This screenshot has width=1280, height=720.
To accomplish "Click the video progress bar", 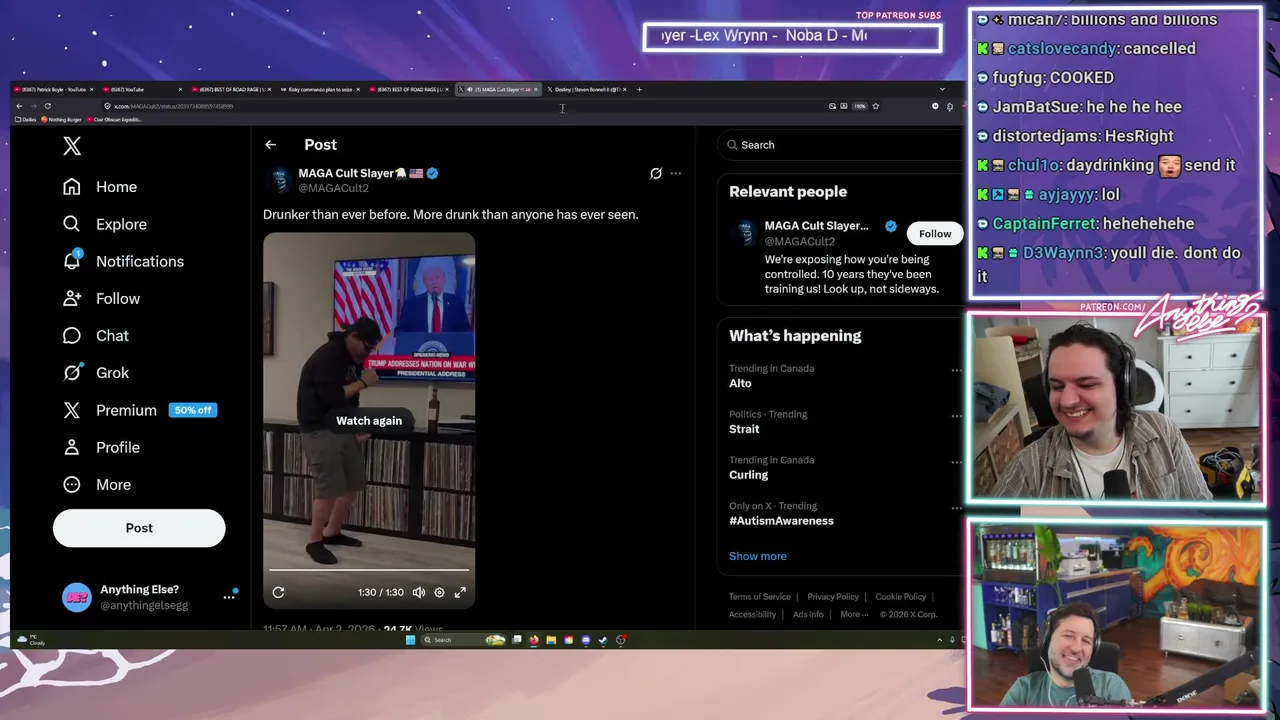I will (x=369, y=570).
